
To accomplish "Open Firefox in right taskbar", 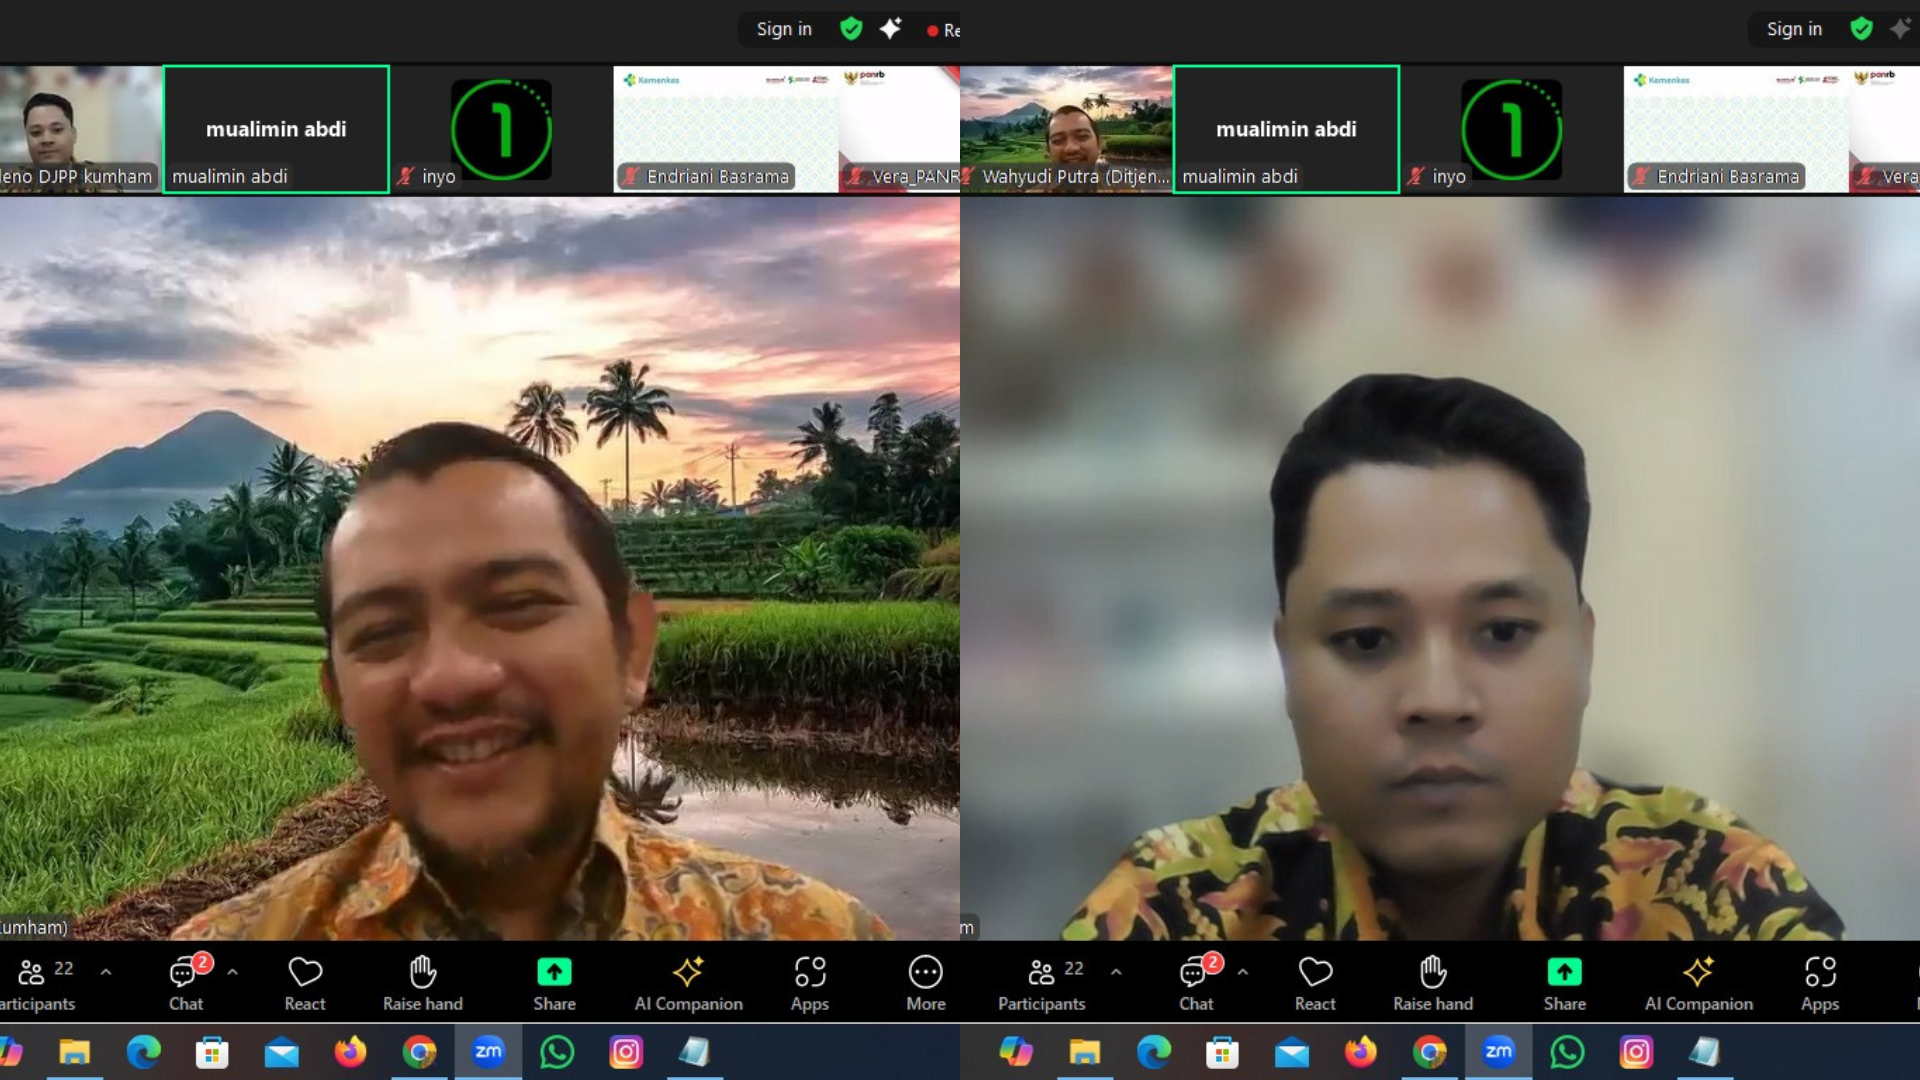I will pos(1360,1052).
